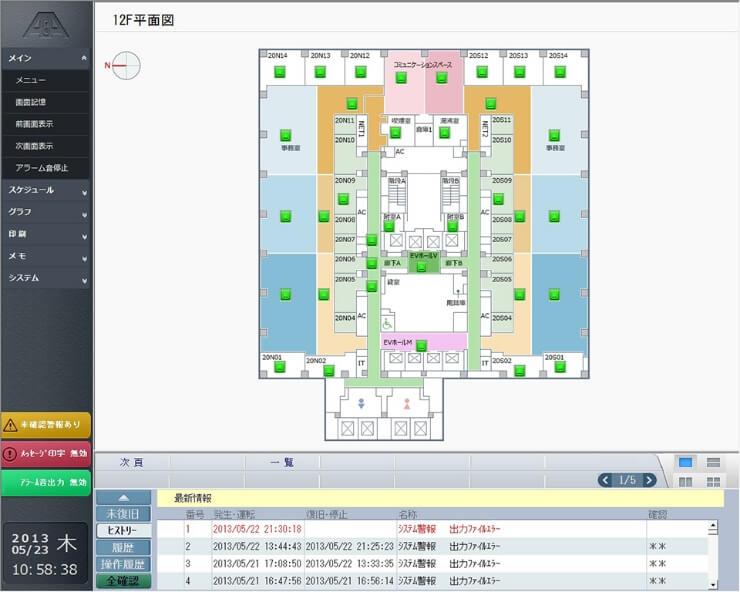
Task: Expand the グラフ sidebar section
Action: (x=46, y=212)
